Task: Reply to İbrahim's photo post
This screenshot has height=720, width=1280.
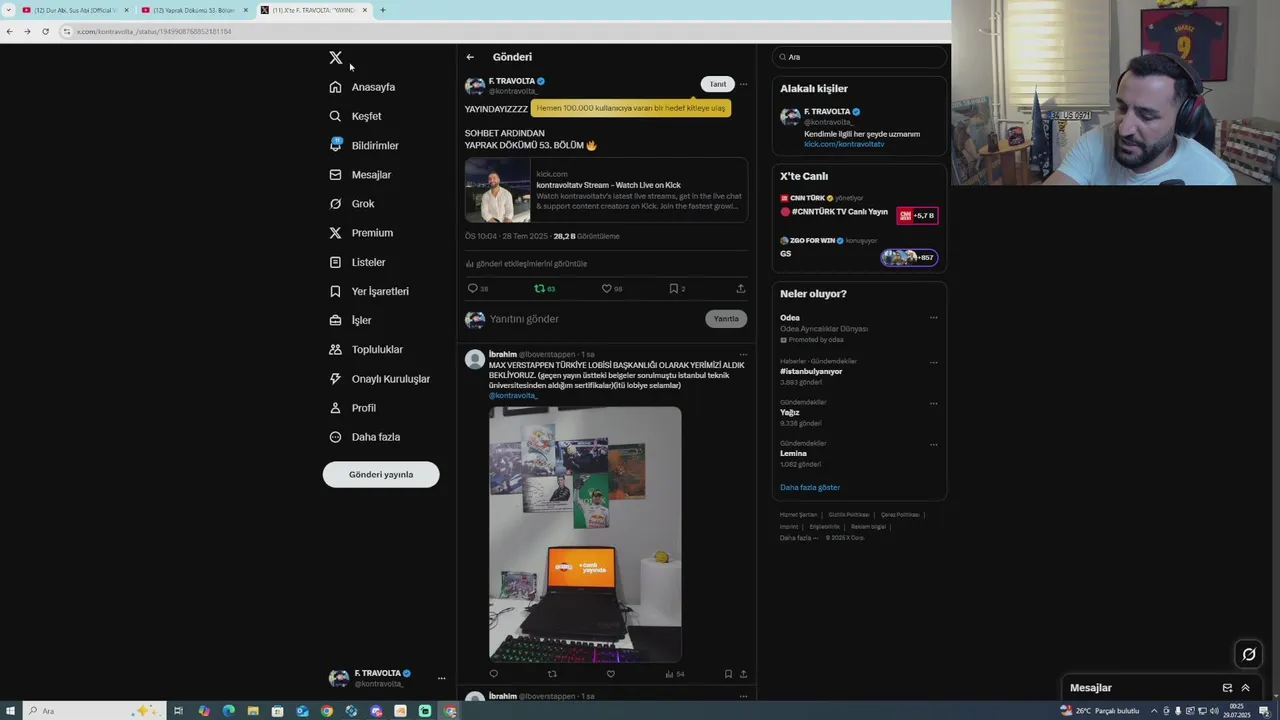Action: coord(493,674)
